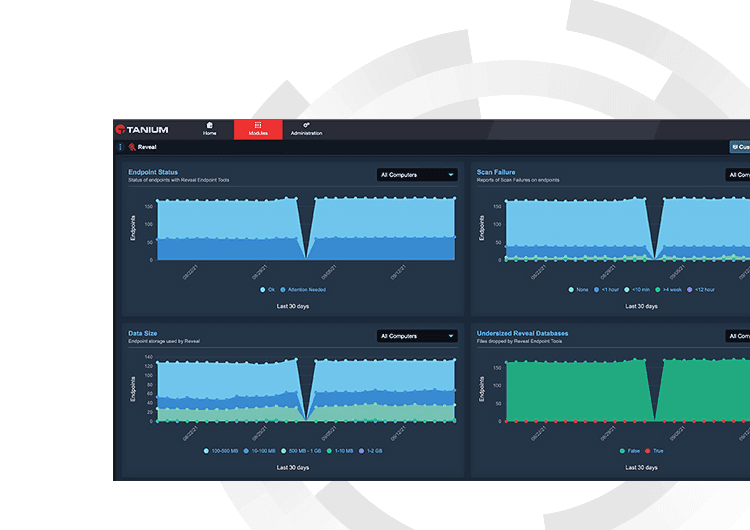
Task: Toggle the False series legend entry
Action: [x=629, y=451]
